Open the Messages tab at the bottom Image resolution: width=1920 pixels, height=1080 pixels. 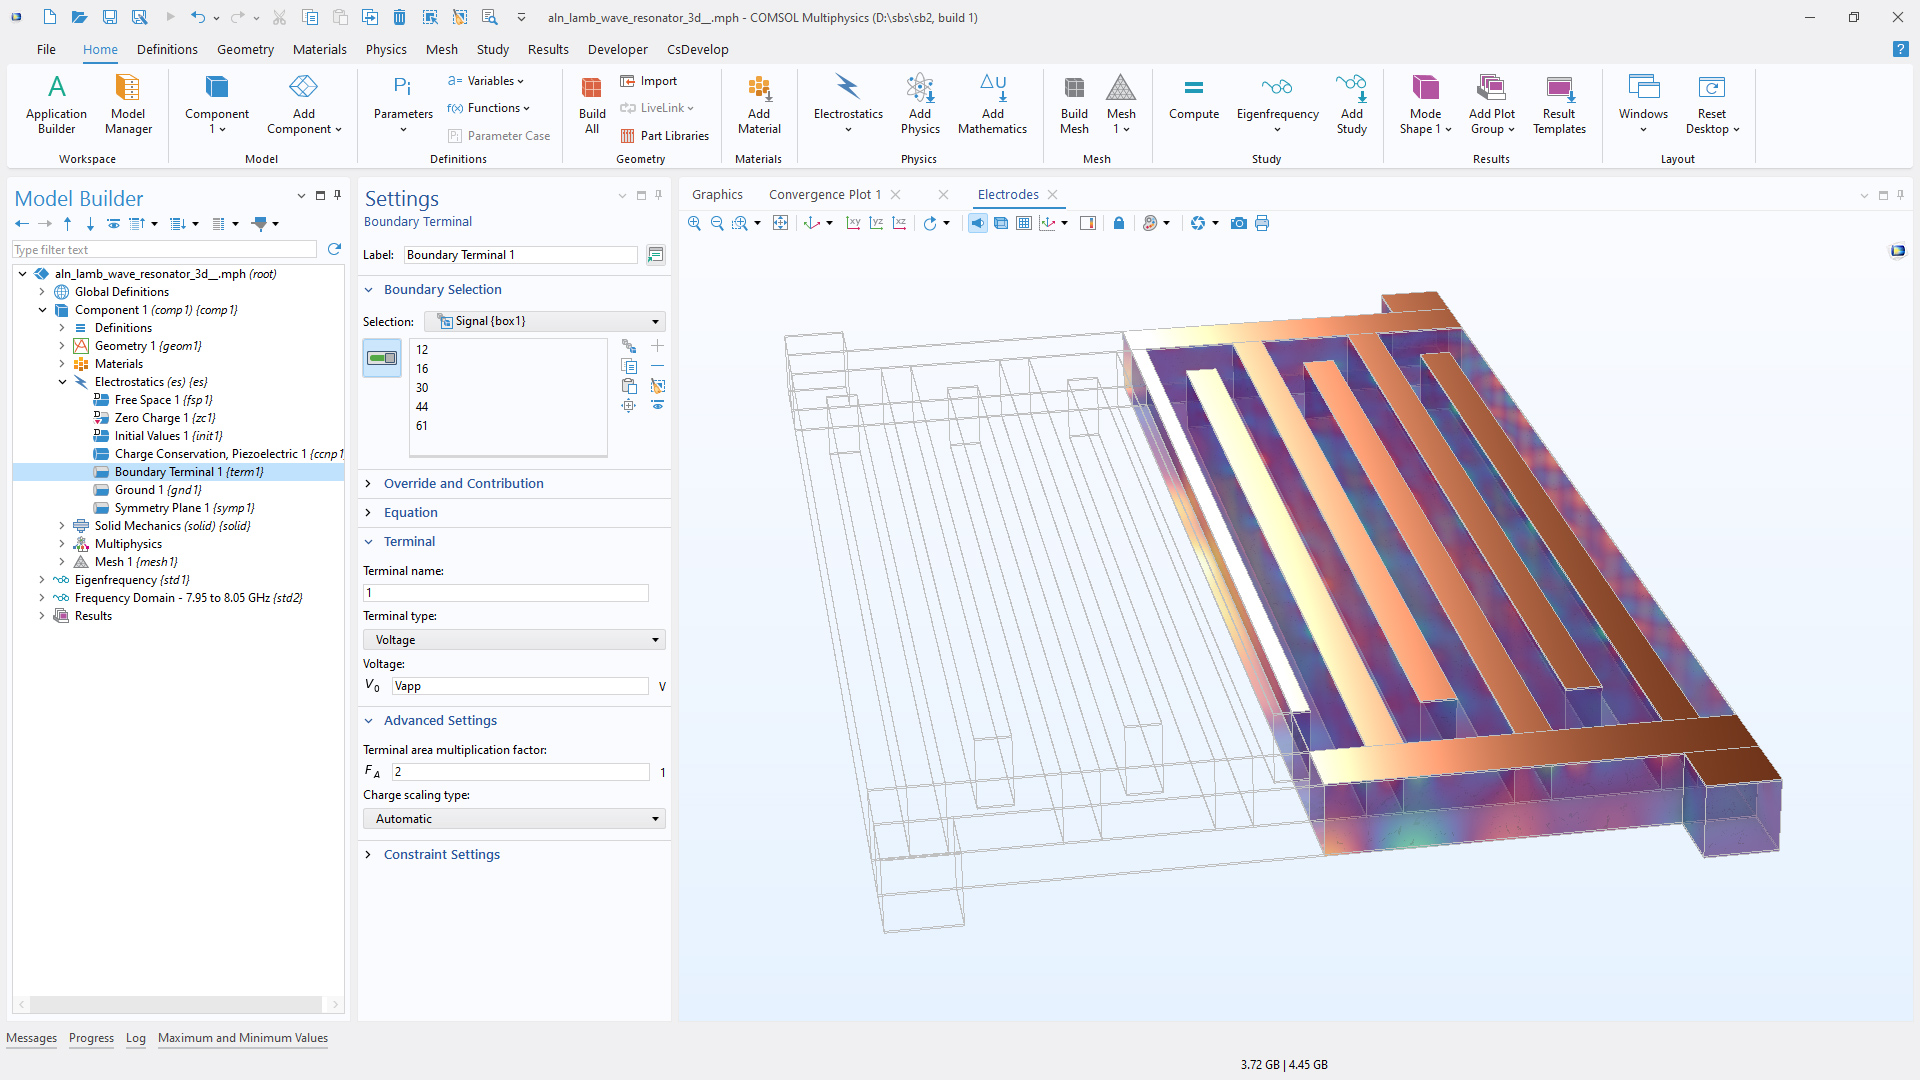31,1038
